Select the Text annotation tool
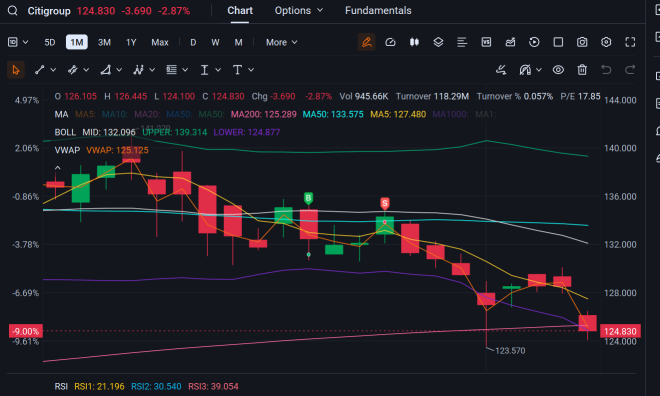 (x=237, y=70)
